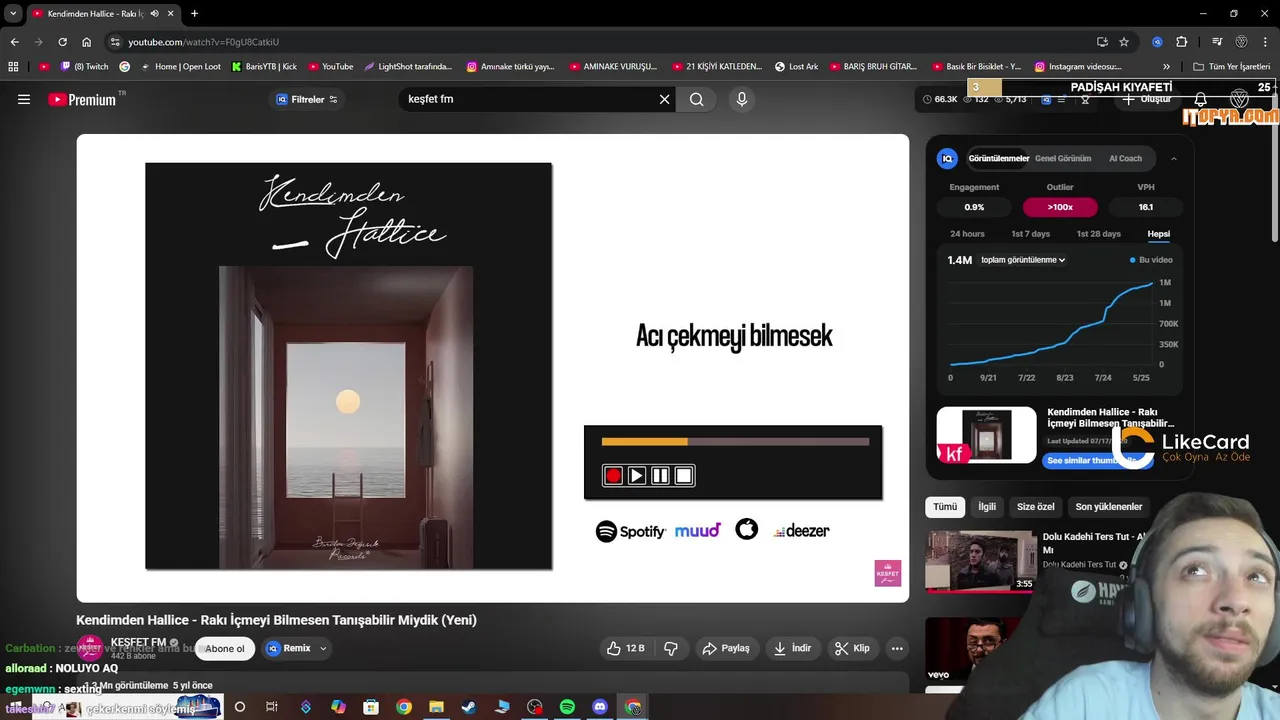The width and height of the screenshot is (1280, 720).
Task: Click the video player to pause
Action: (x=493, y=368)
